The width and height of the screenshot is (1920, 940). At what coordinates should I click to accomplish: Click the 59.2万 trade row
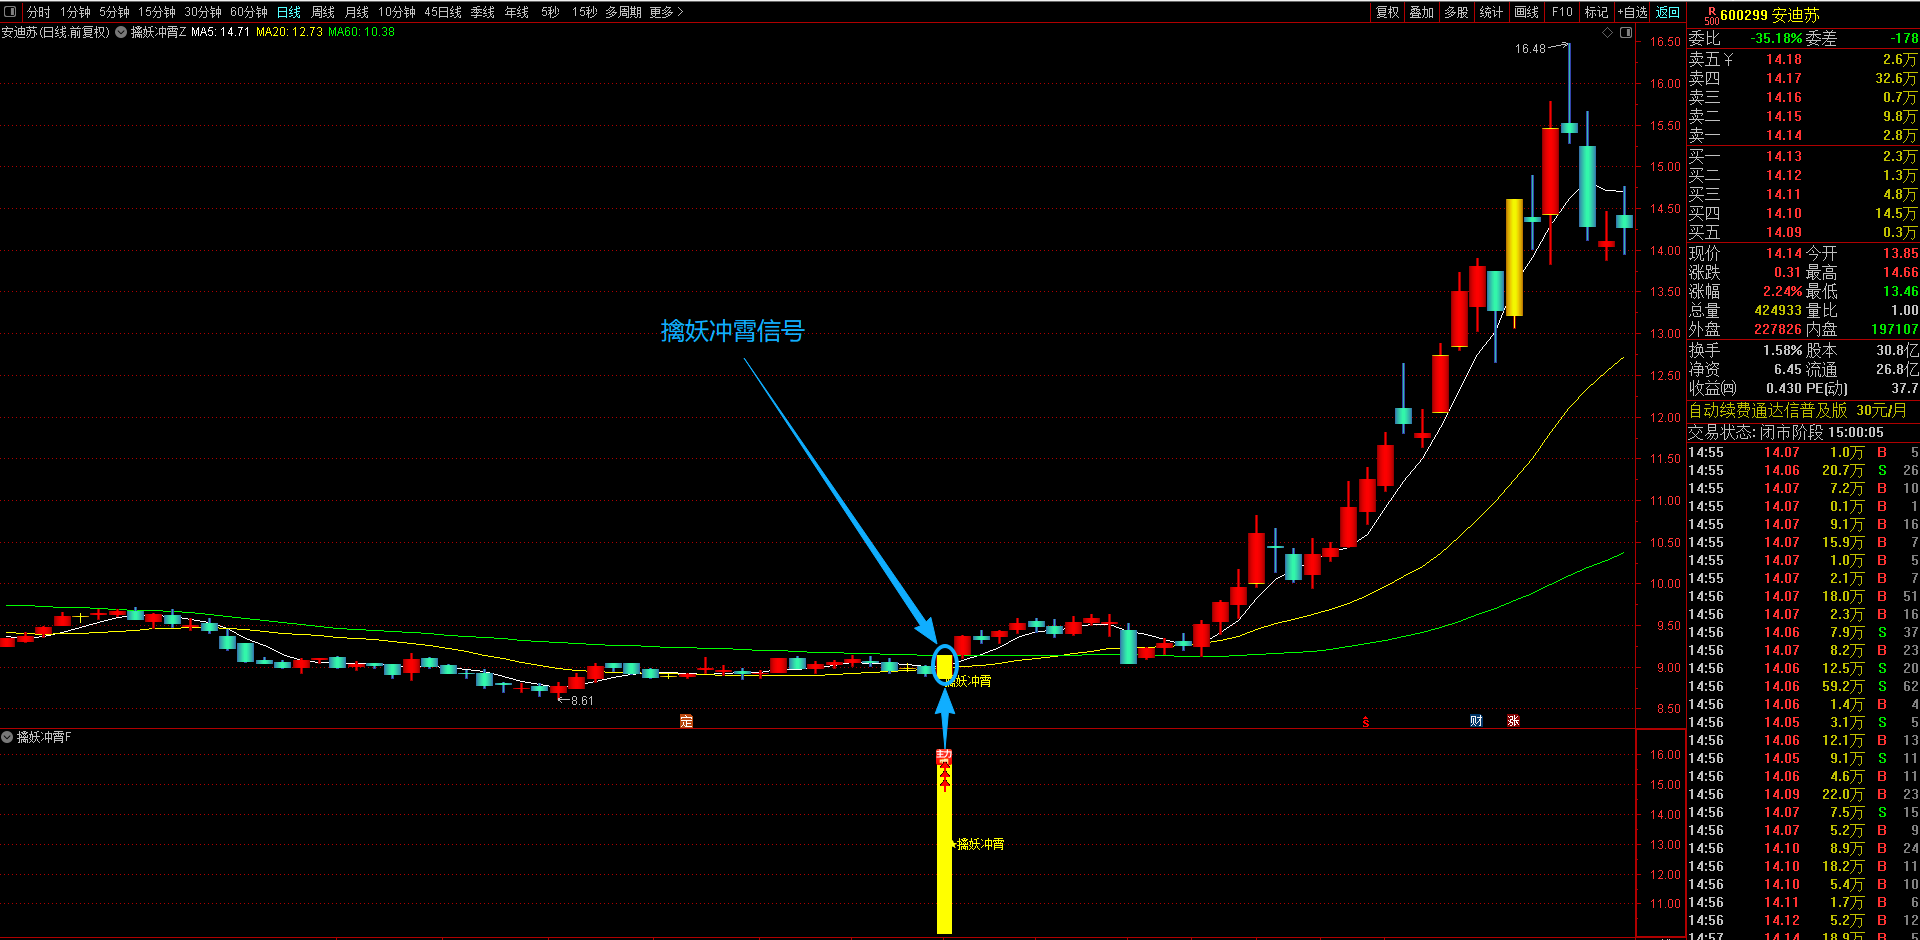pyautogui.click(x=1803, y=687)
